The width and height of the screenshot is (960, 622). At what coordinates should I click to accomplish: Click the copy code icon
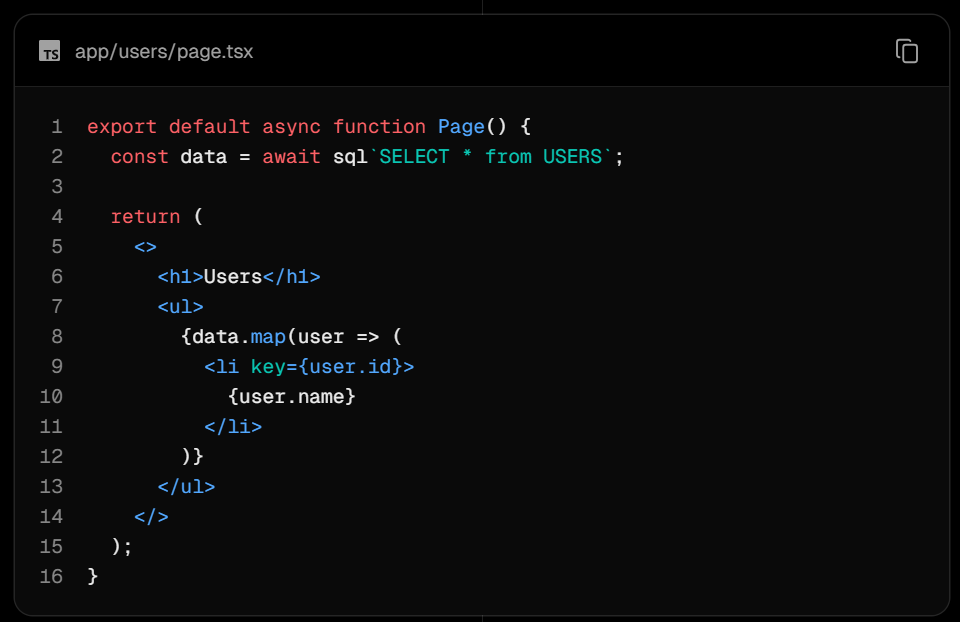pyautogui.click(x=906, y=51)
